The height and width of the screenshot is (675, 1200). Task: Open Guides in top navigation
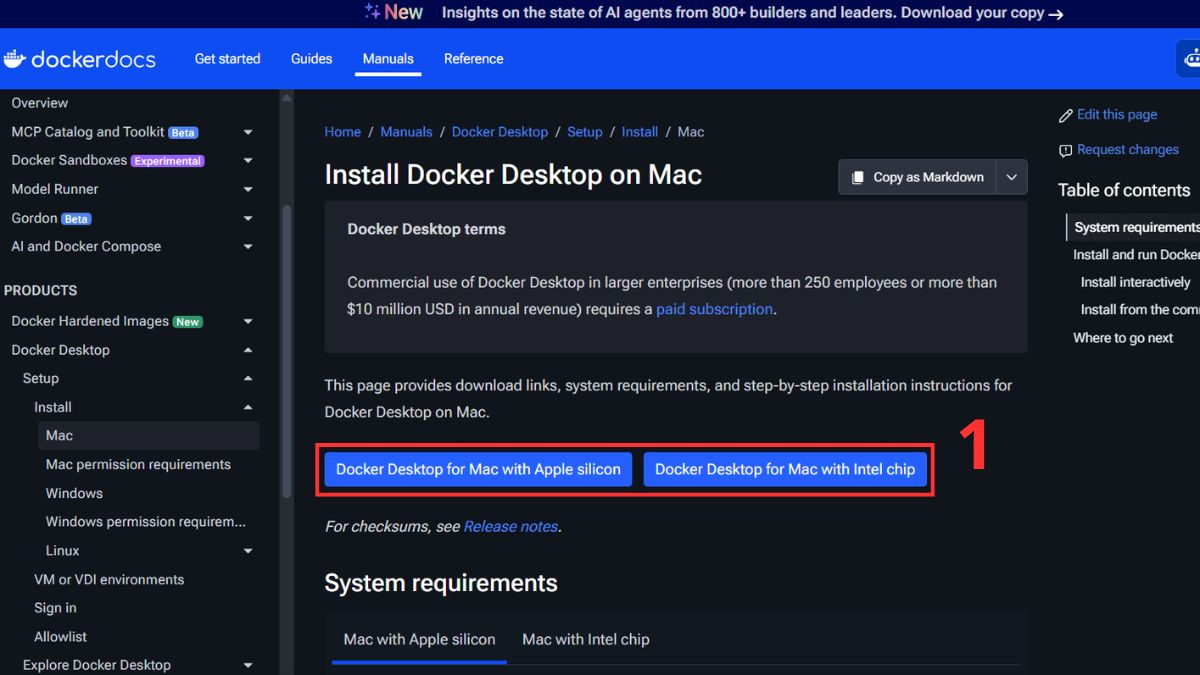click(x=311, y=59)
